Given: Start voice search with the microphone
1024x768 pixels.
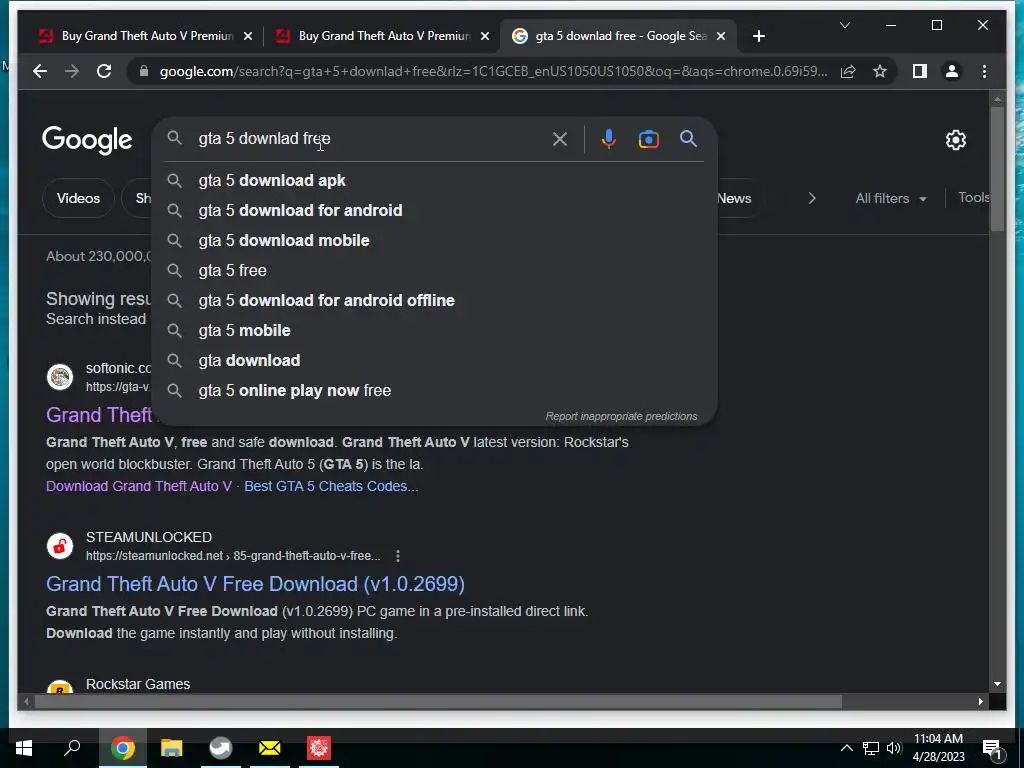Looking at the screenshot, I should [x=609, y=139].
